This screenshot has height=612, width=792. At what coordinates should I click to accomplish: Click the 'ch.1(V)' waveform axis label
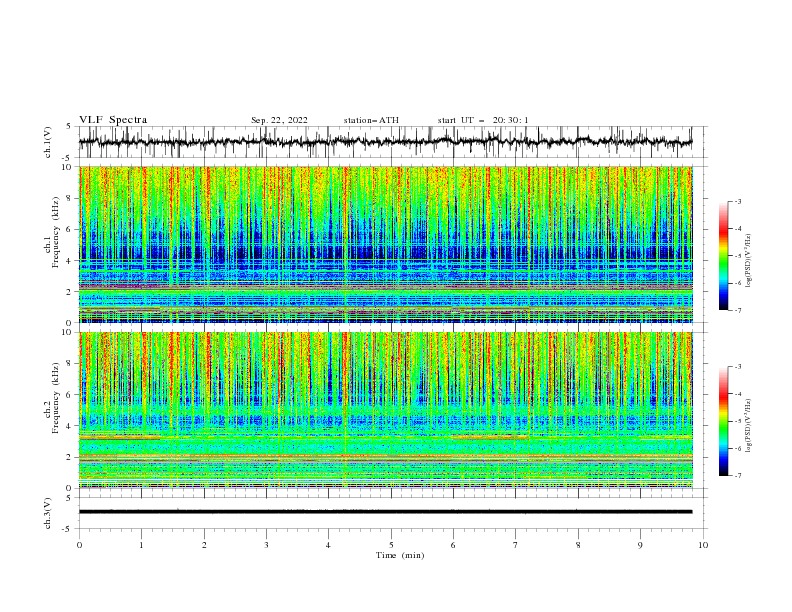(x=48, y=142)
